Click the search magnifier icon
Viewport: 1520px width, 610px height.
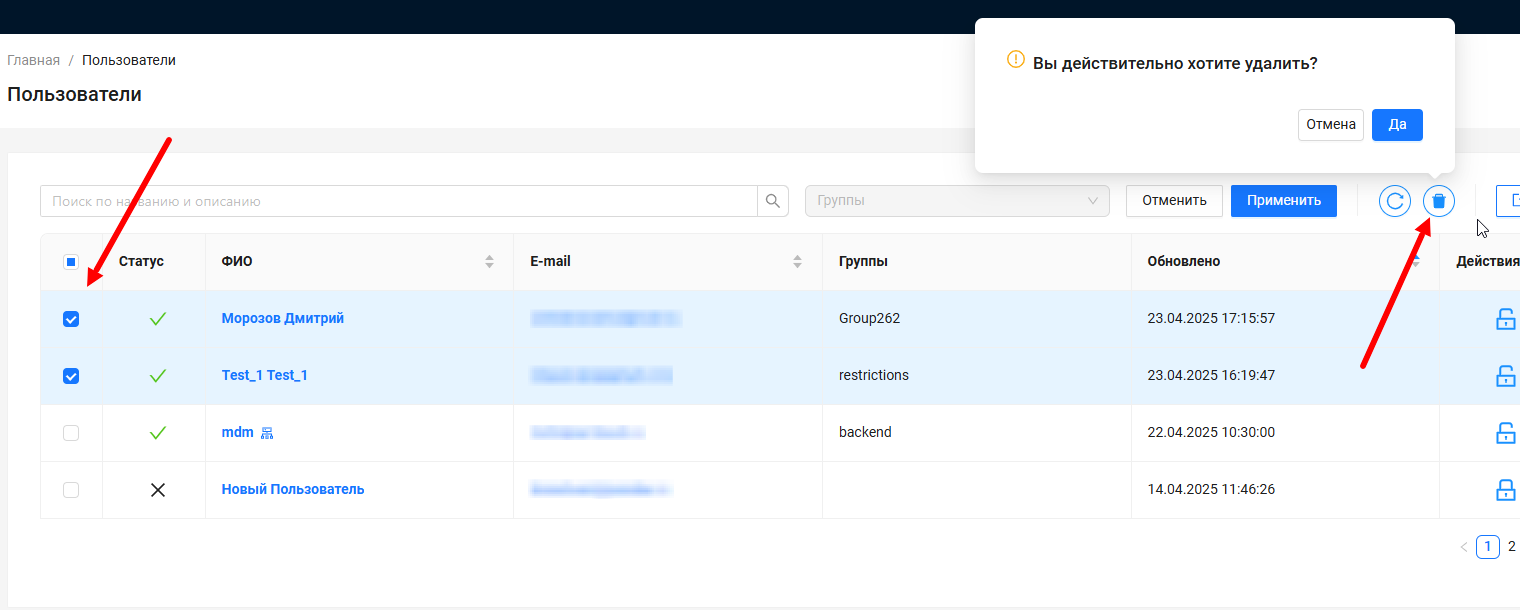773,201
